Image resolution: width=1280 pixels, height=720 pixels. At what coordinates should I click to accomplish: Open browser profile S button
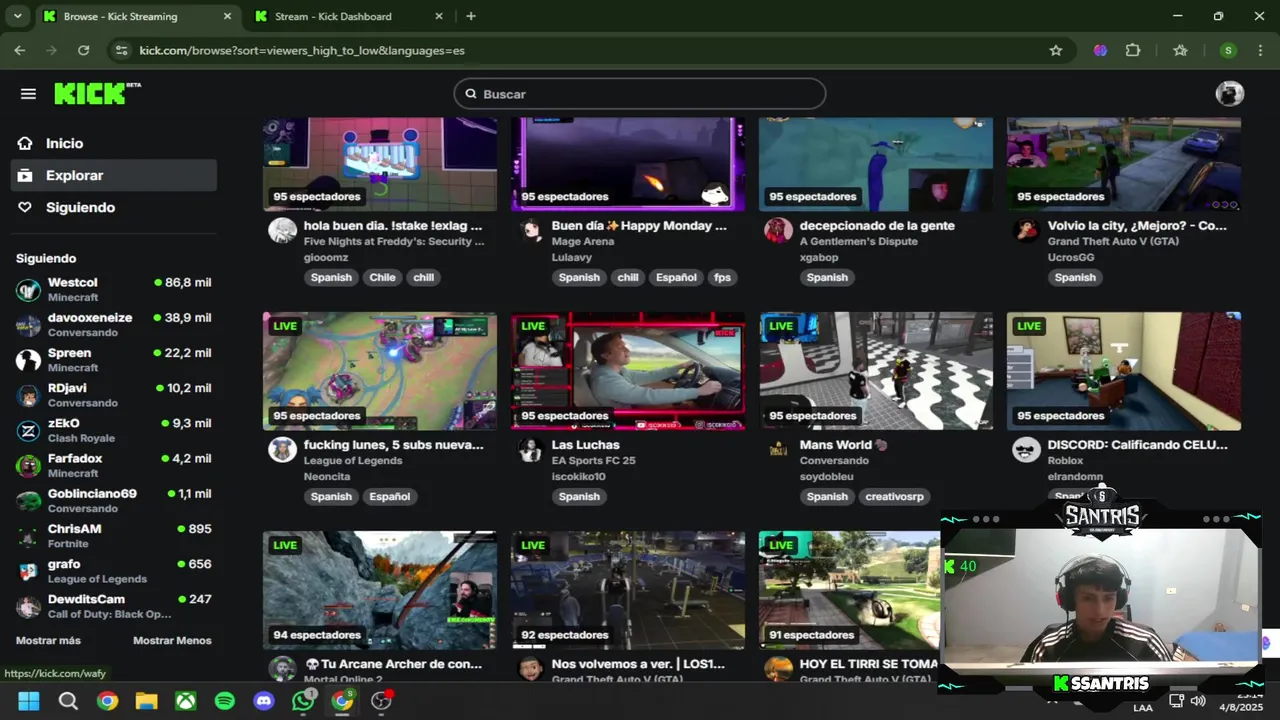pyautogui.click(x=1228, y=50)
